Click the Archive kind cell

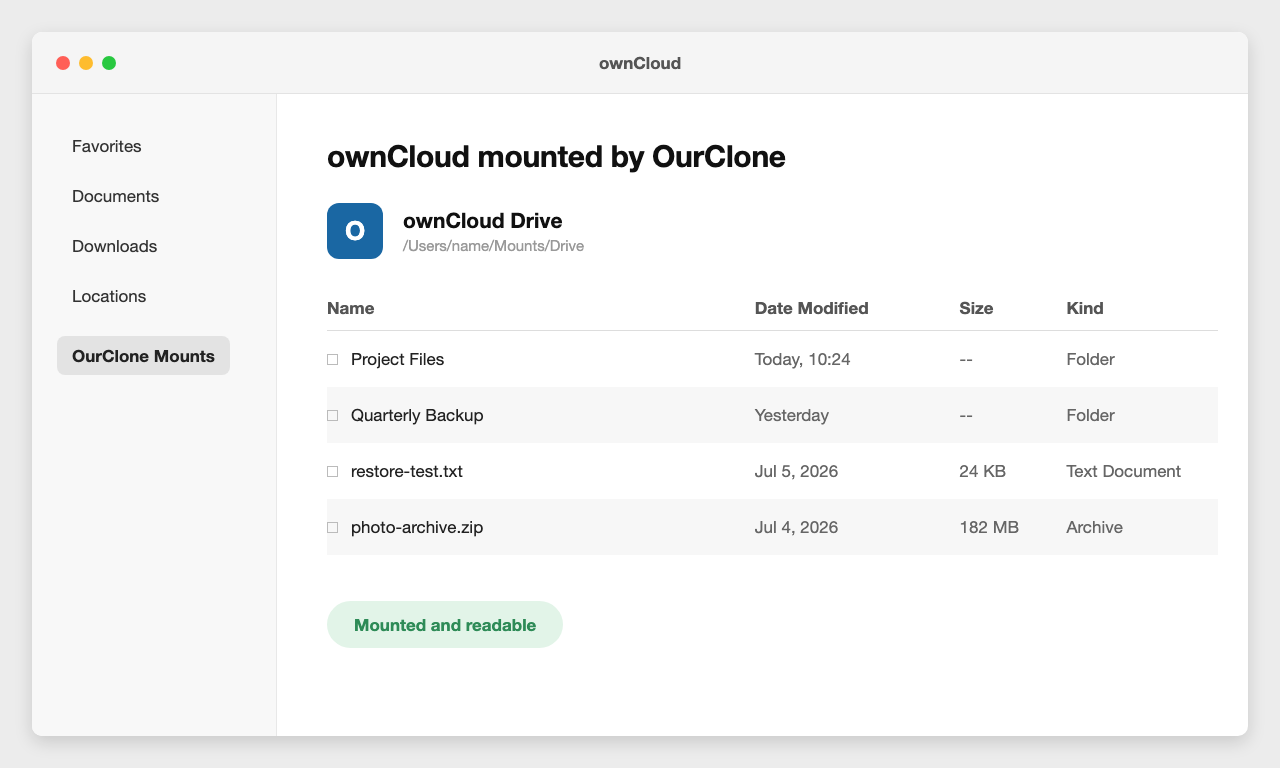click(1095, 527)
